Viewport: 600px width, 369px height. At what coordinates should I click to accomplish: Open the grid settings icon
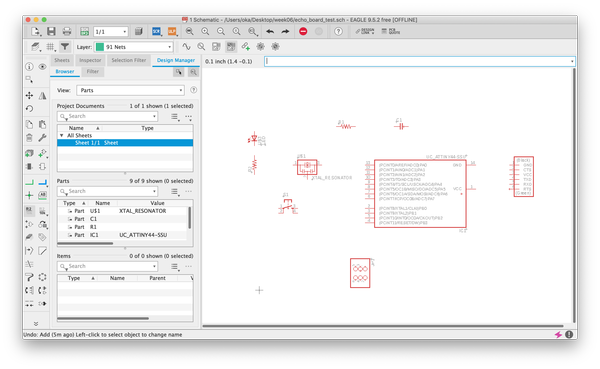[50, 47]
